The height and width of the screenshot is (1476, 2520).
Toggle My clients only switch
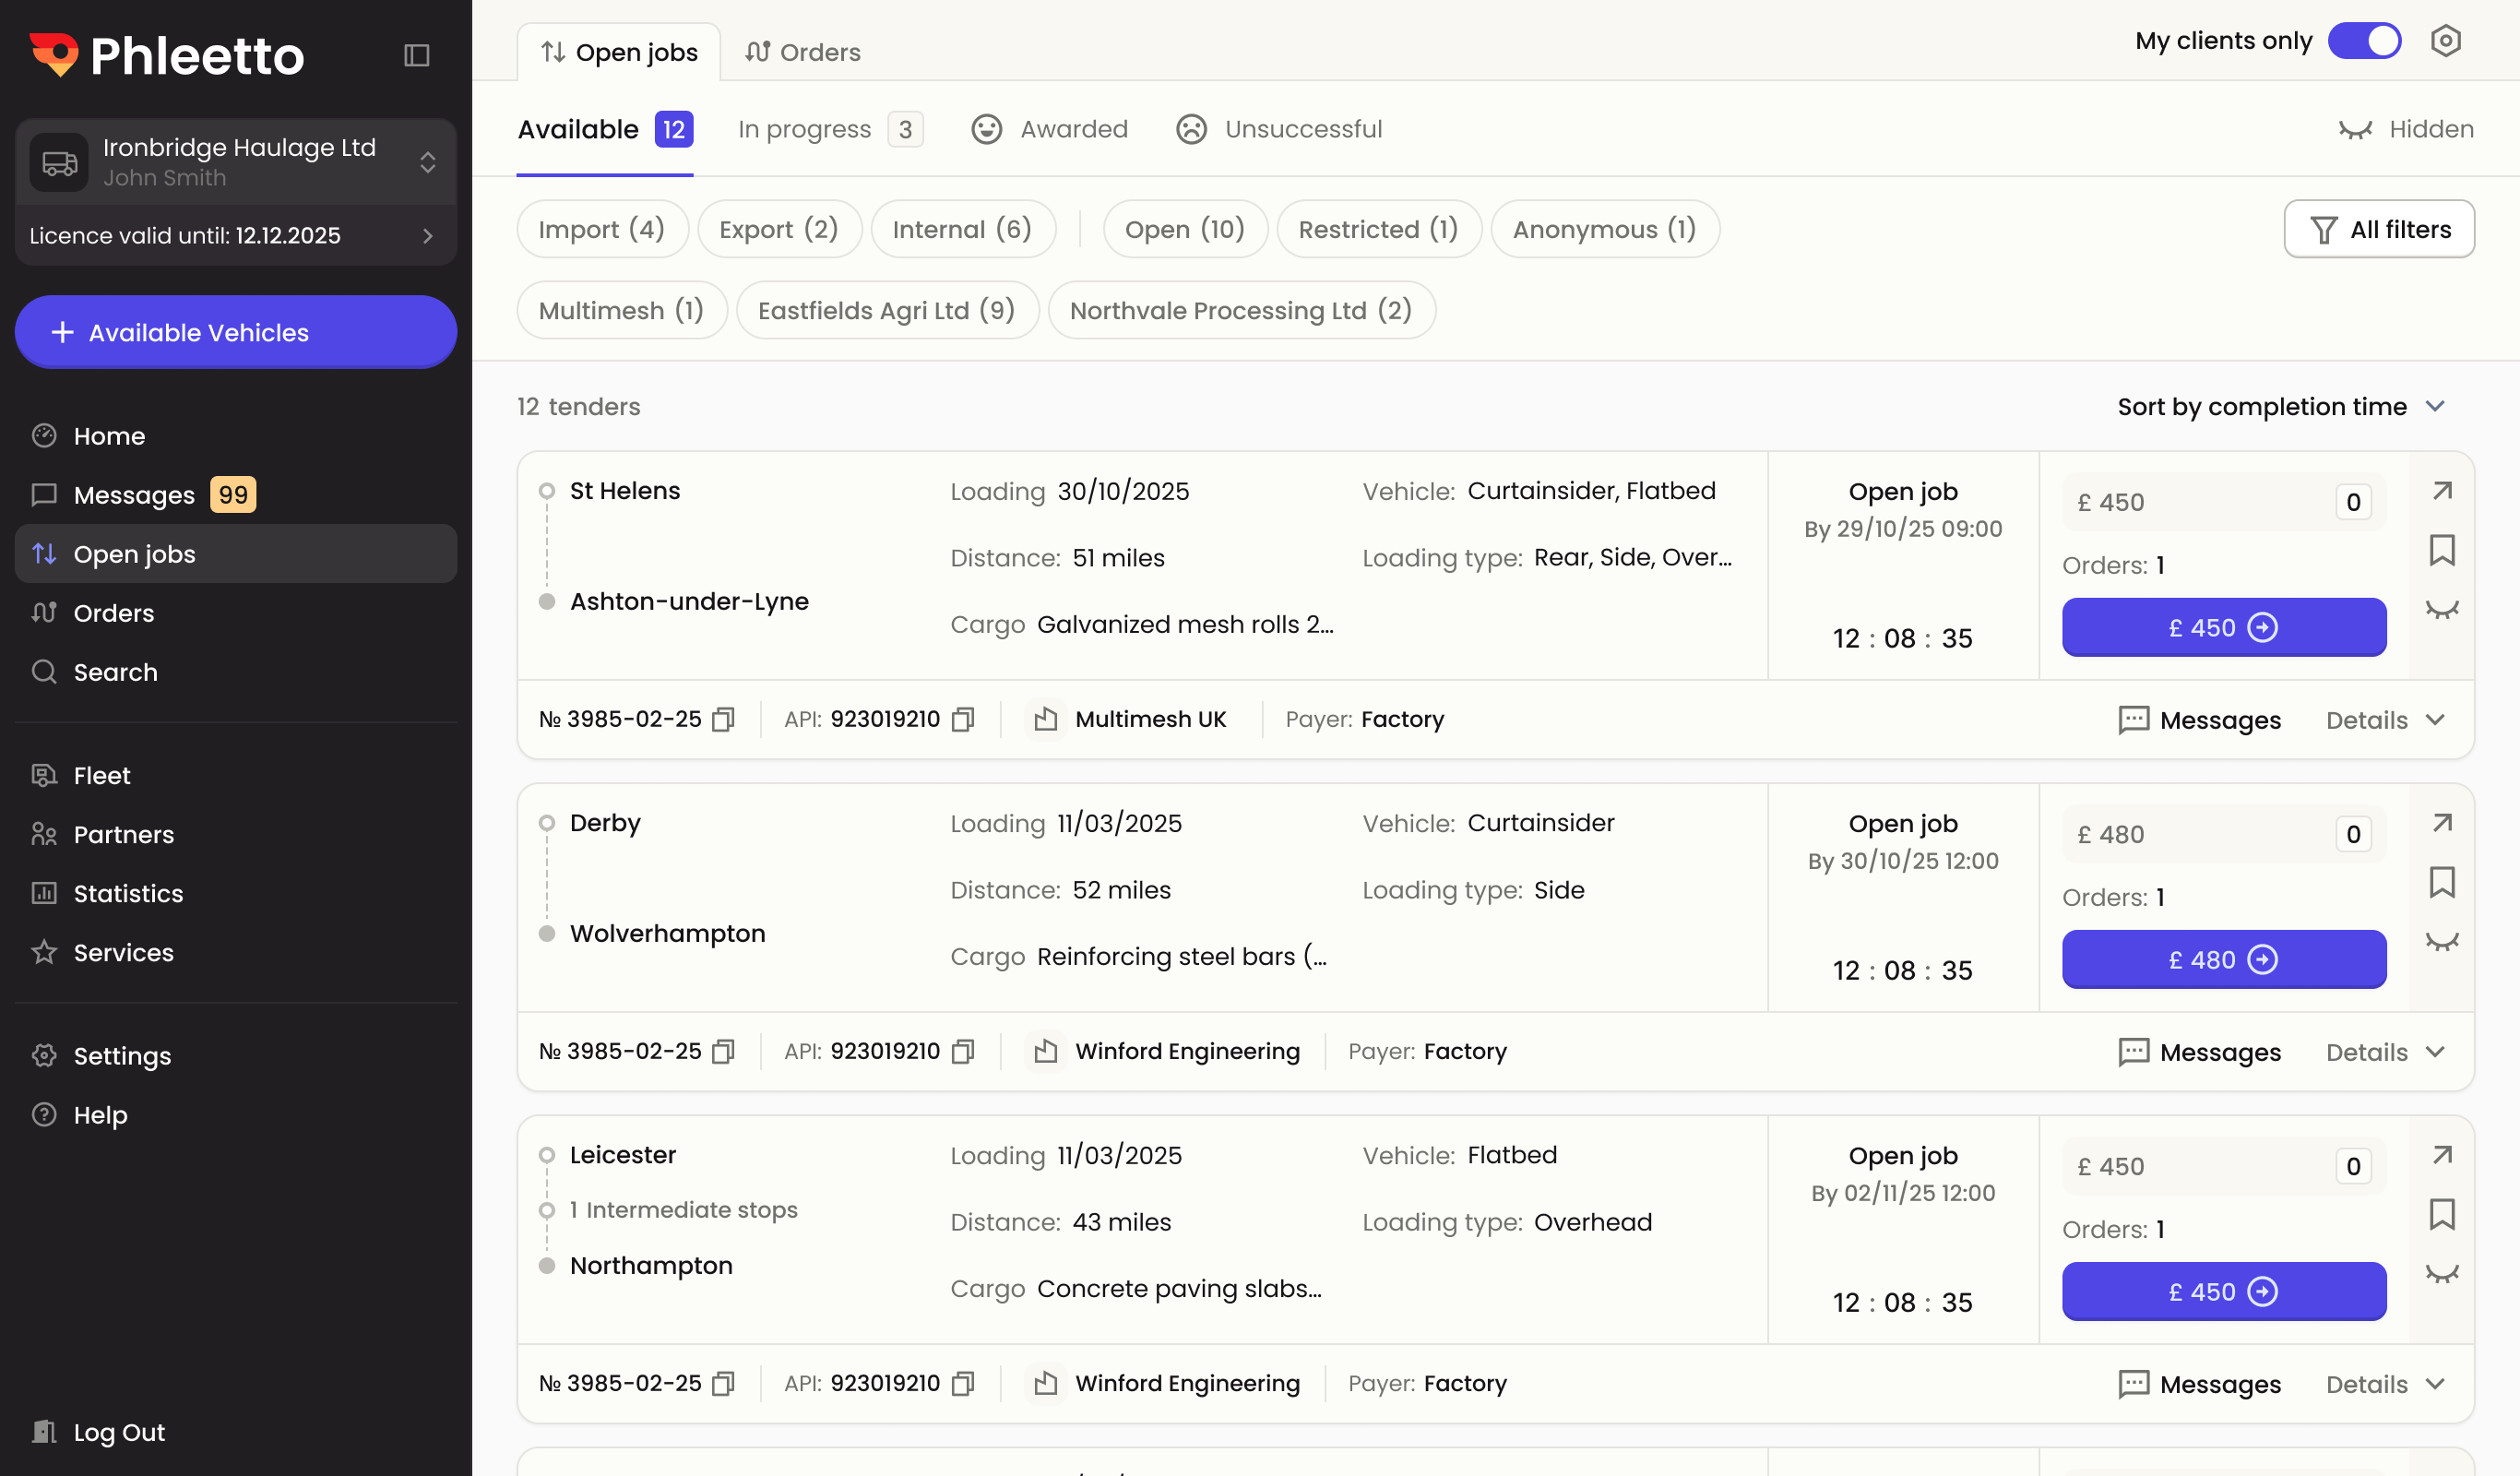click(2364, 41)
